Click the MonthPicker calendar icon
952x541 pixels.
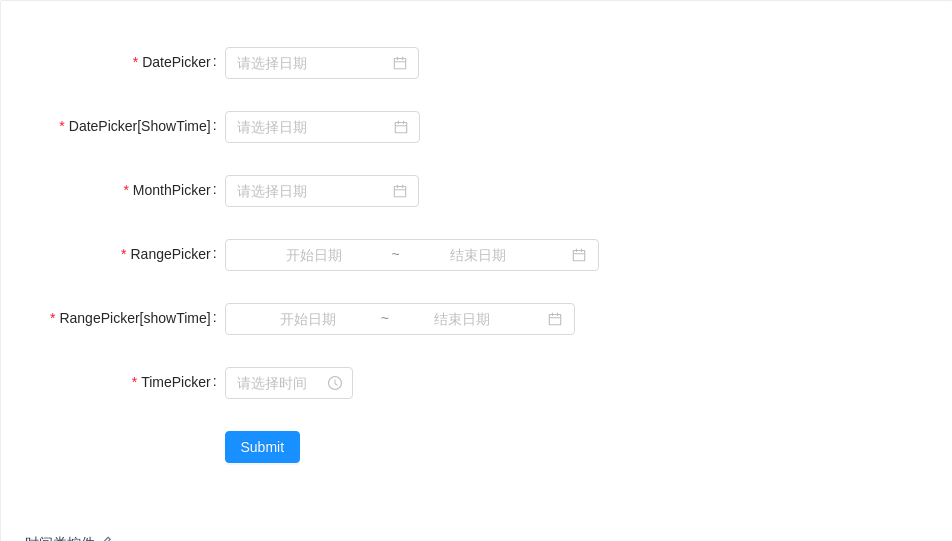pyautogui.click(x=400, y=191)
